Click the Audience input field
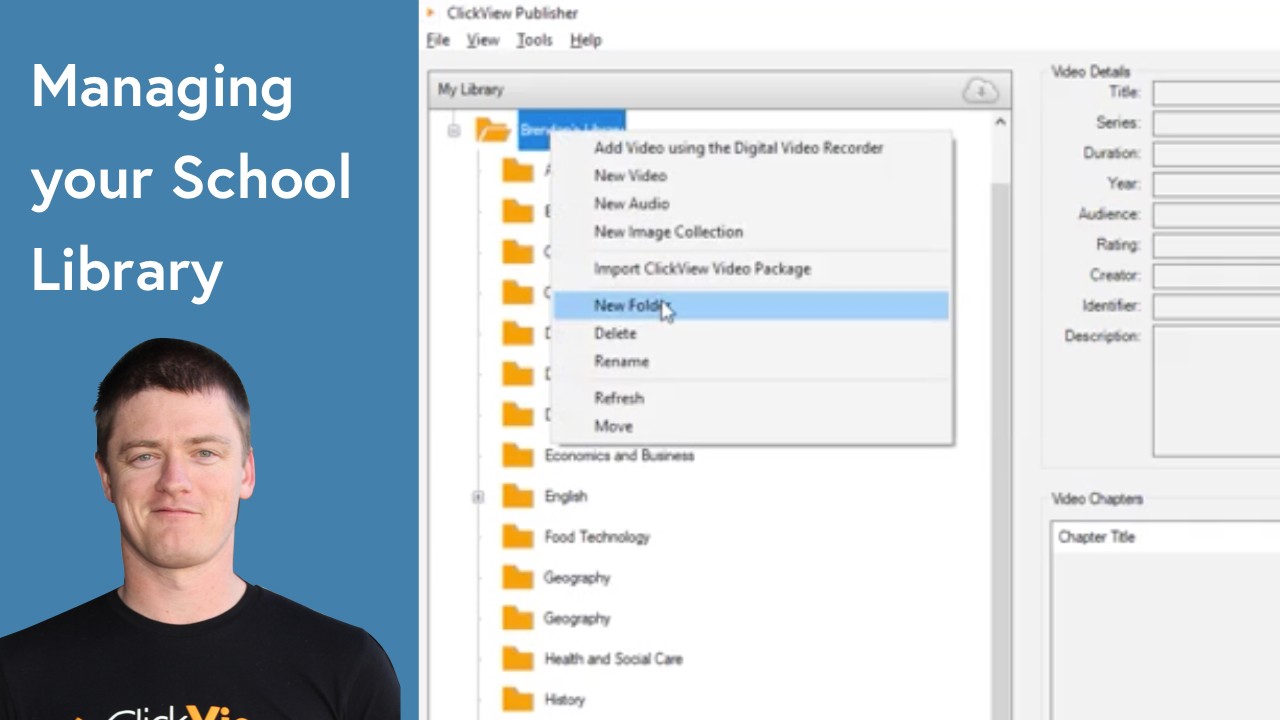This screenshot has width=1280, height=720. 1216,215
